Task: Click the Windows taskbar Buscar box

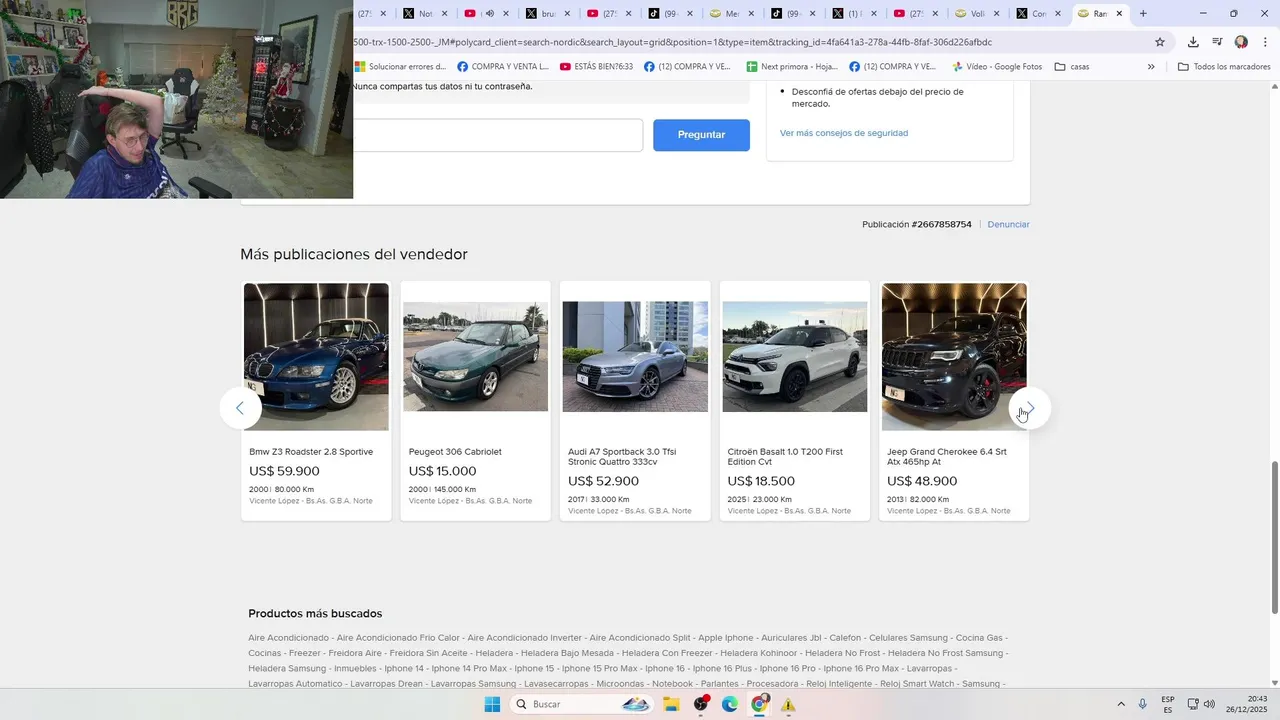Action: tap(583, 704)
